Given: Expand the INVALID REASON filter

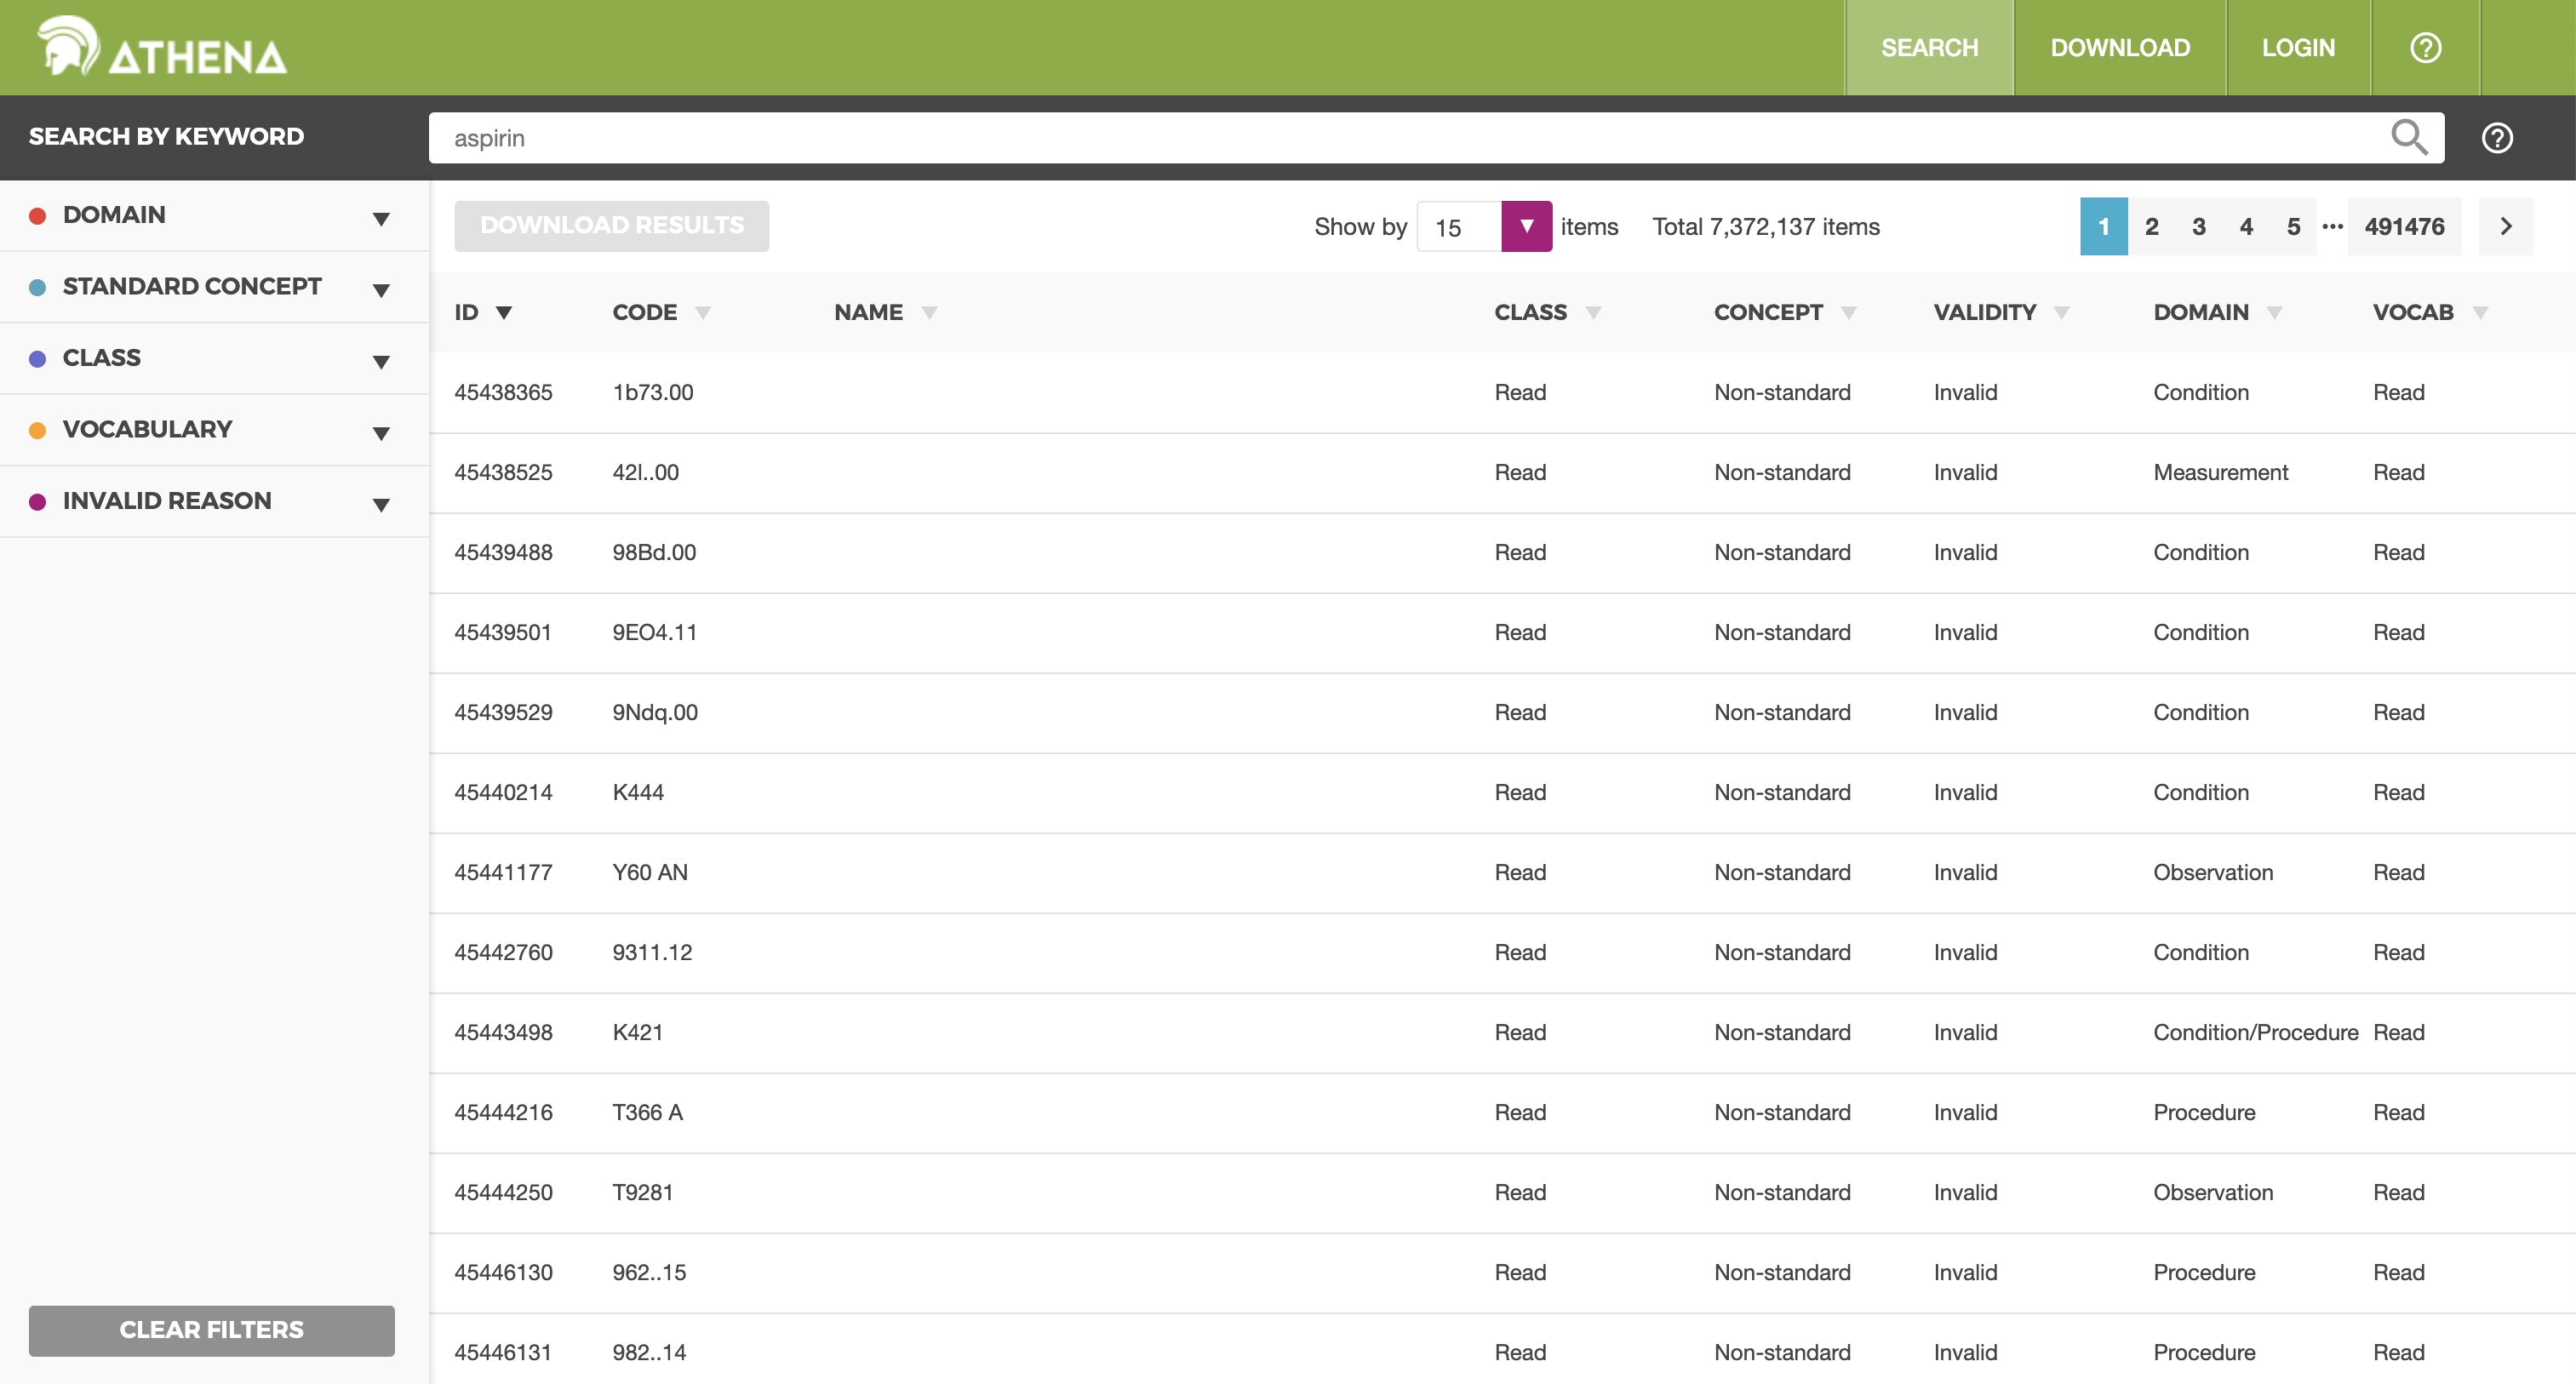Looking at the screenshot, I should pos(380,504).
